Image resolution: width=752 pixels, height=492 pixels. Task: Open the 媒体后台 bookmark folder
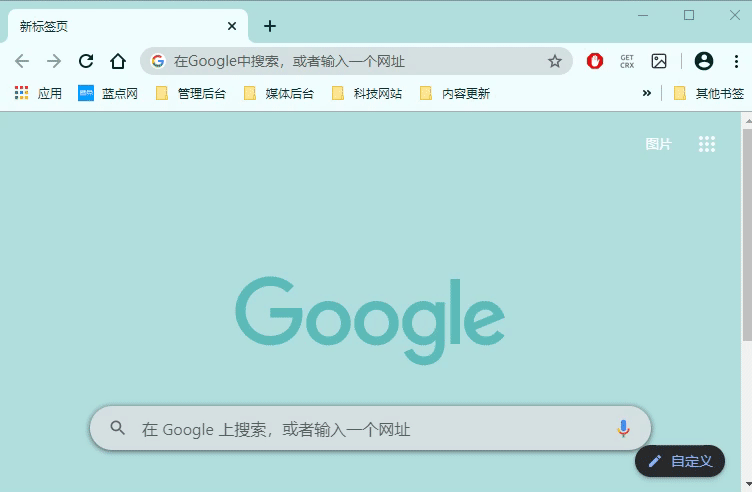tap(279, 93)
